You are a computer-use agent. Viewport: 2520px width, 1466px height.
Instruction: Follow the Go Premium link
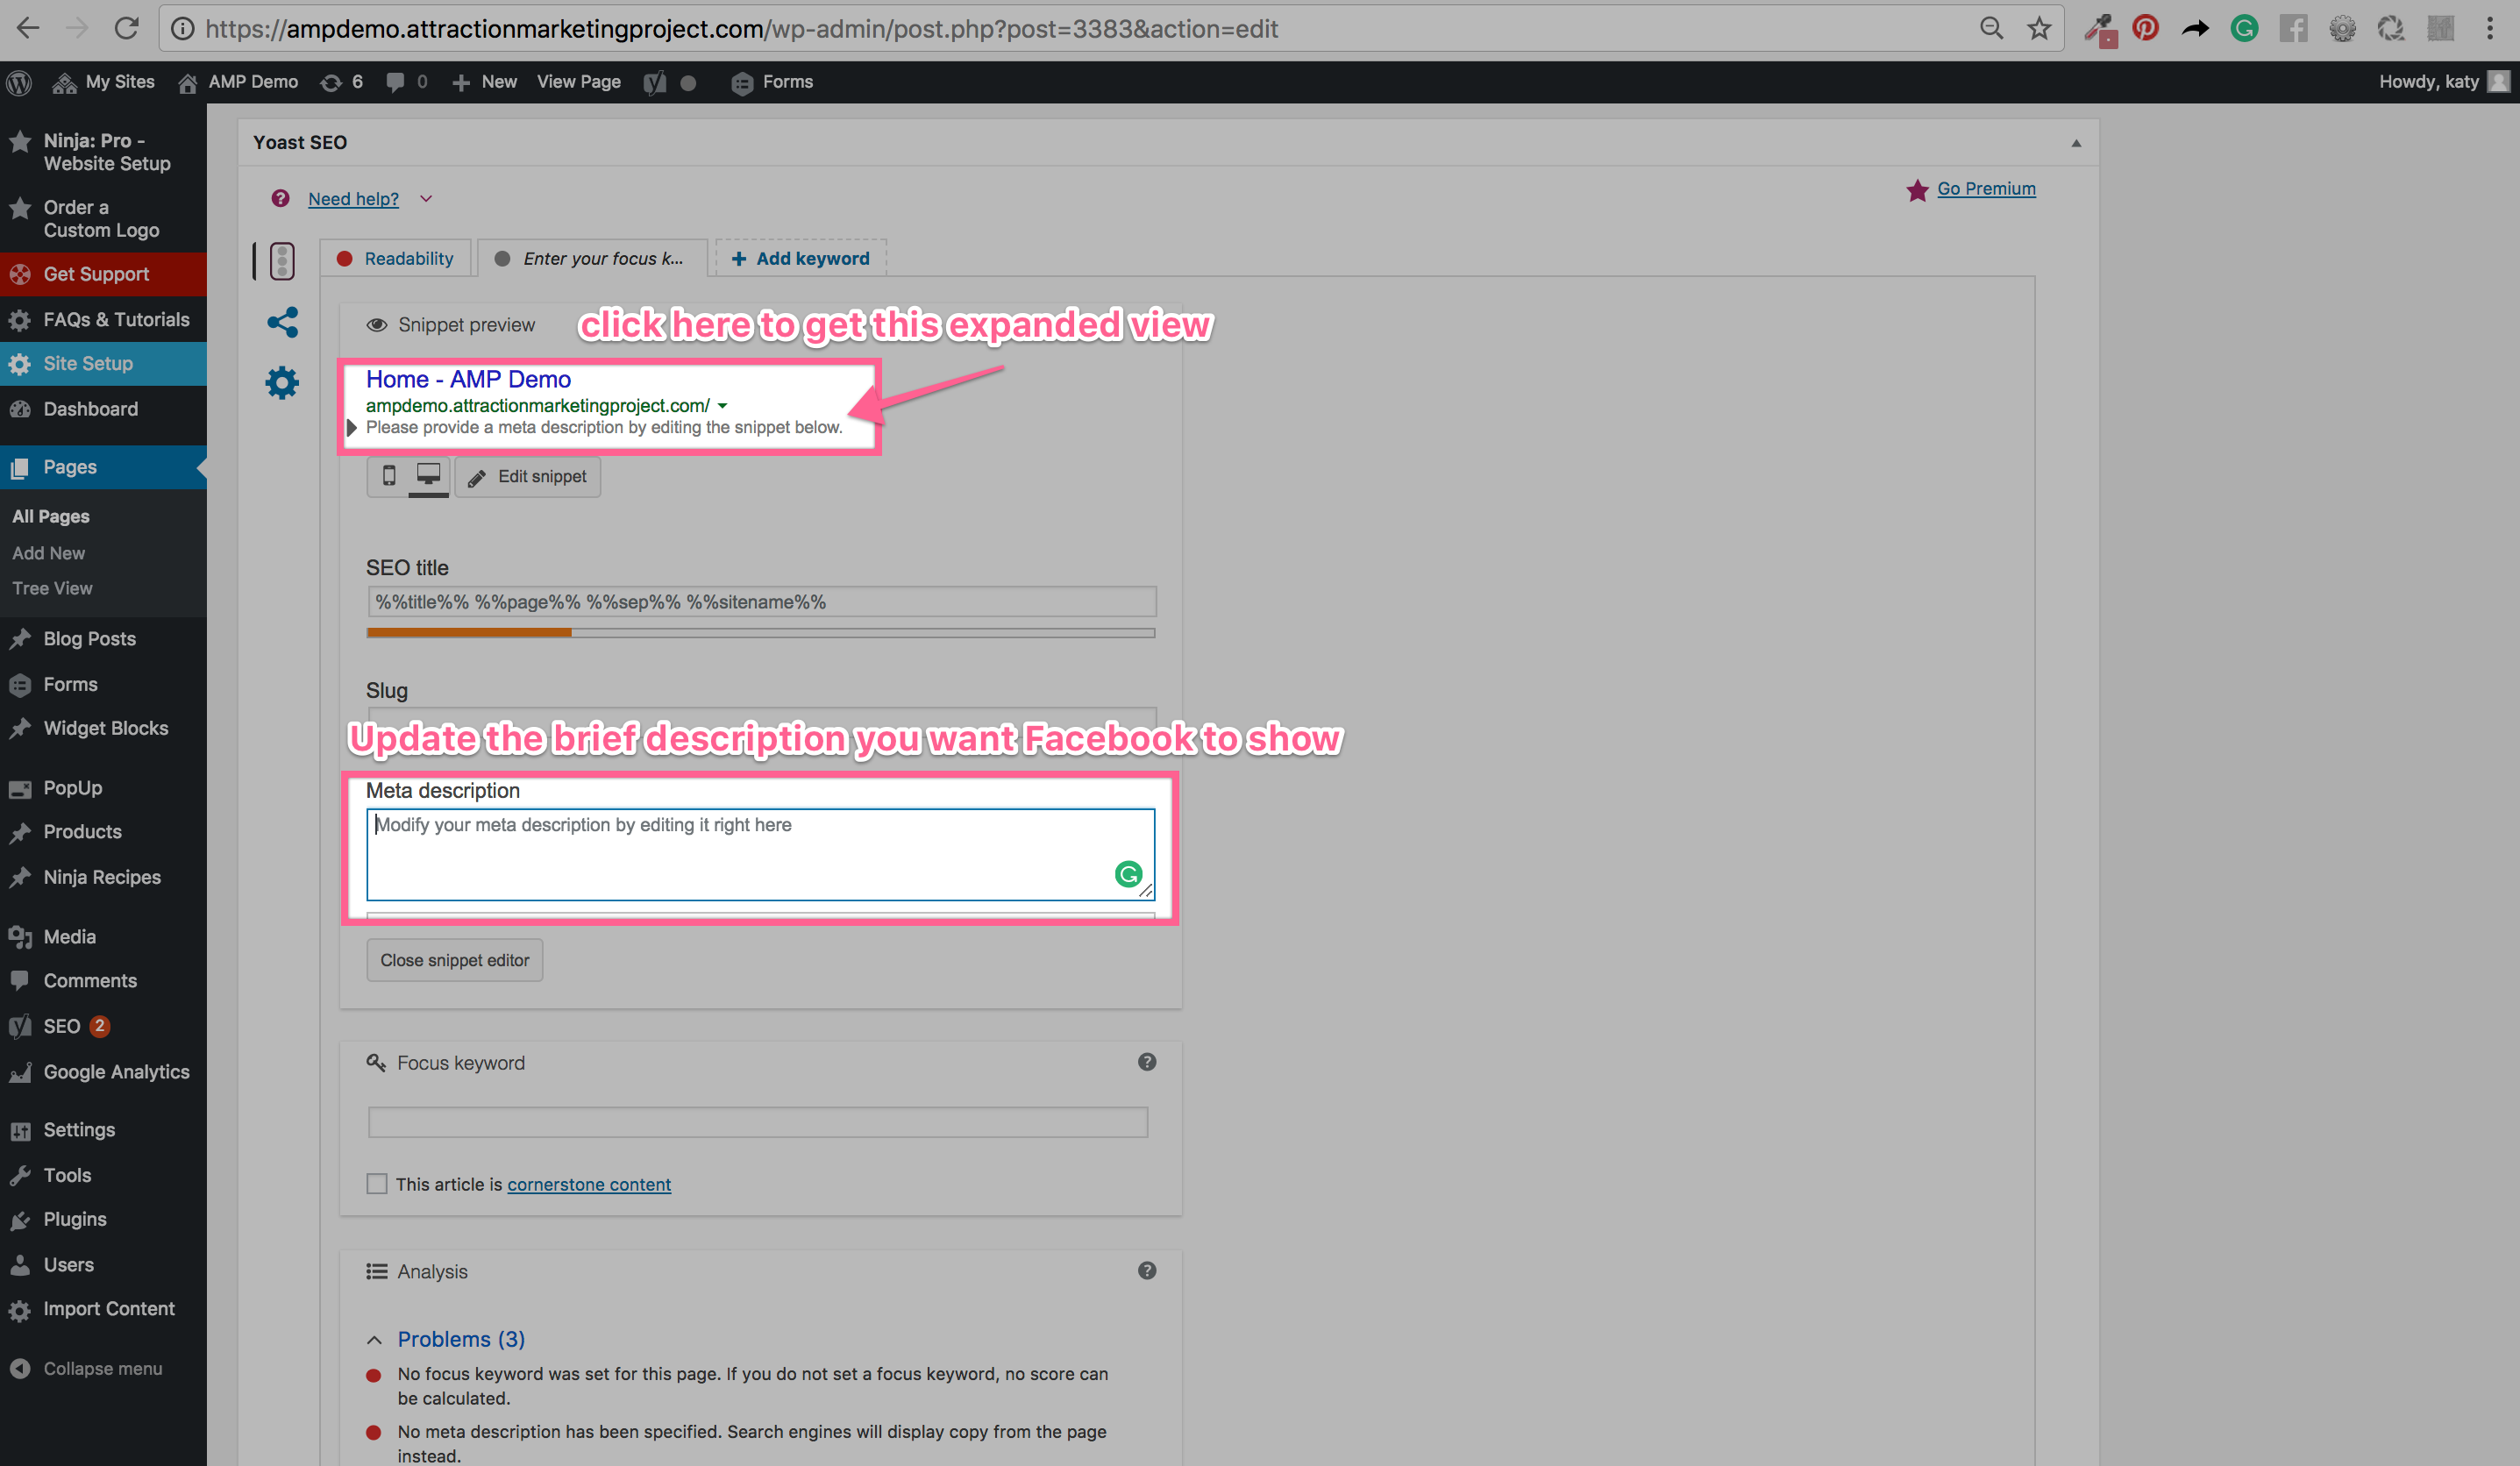(1986, 189)
